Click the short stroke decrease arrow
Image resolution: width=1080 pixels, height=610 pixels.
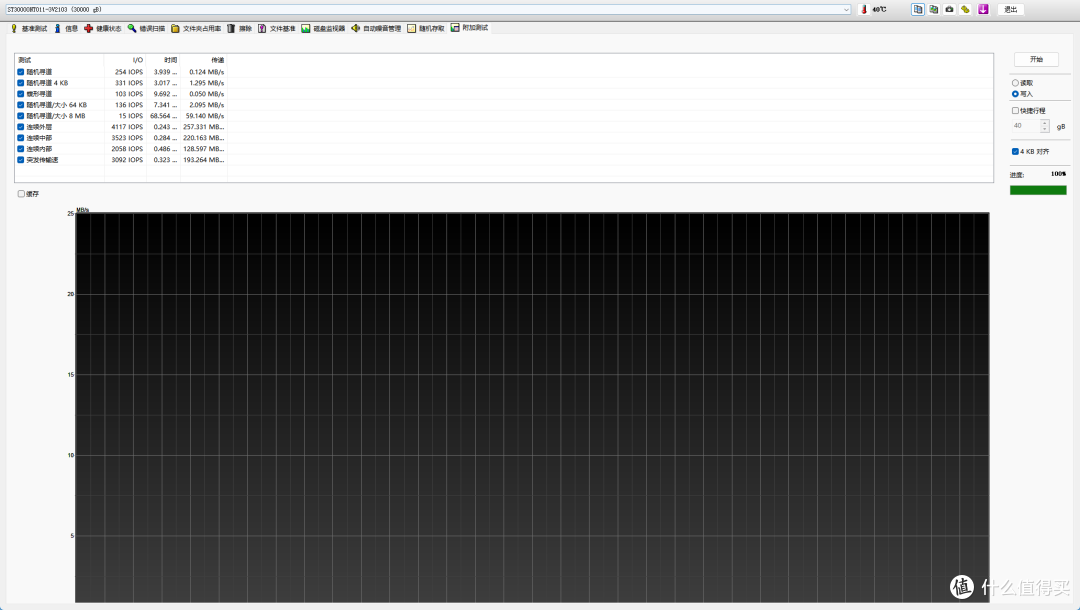(1045, 129)
